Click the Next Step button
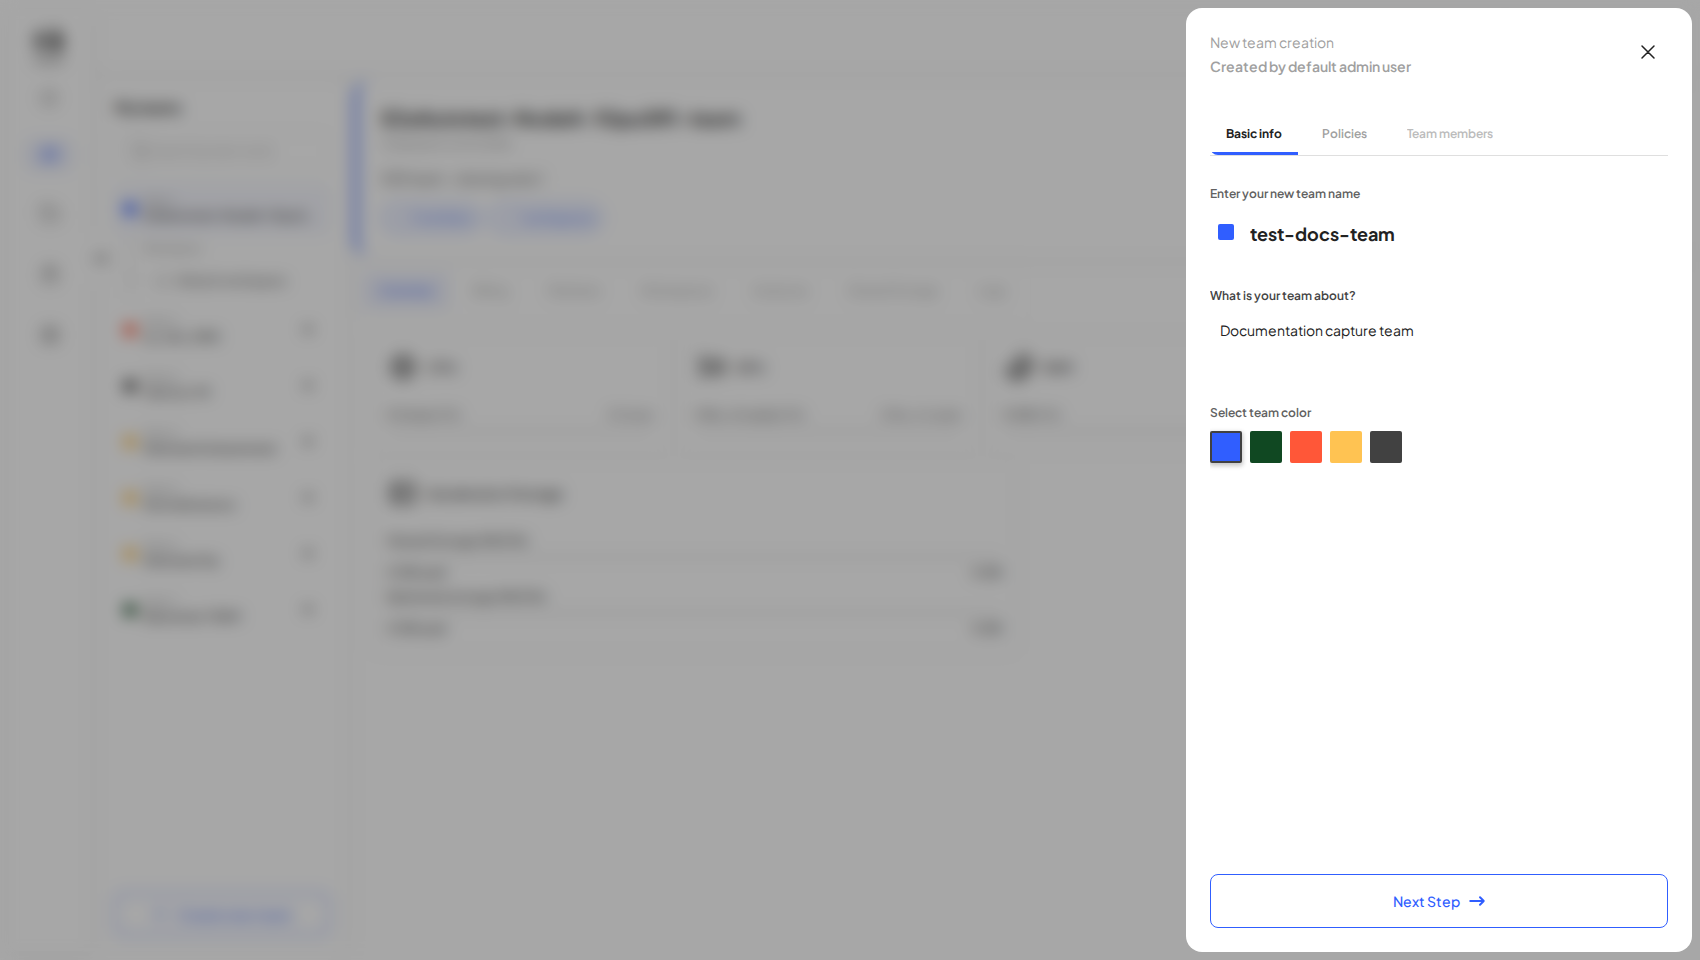The width and height of the screenshot is (1700, 960). click(1438, 901)
